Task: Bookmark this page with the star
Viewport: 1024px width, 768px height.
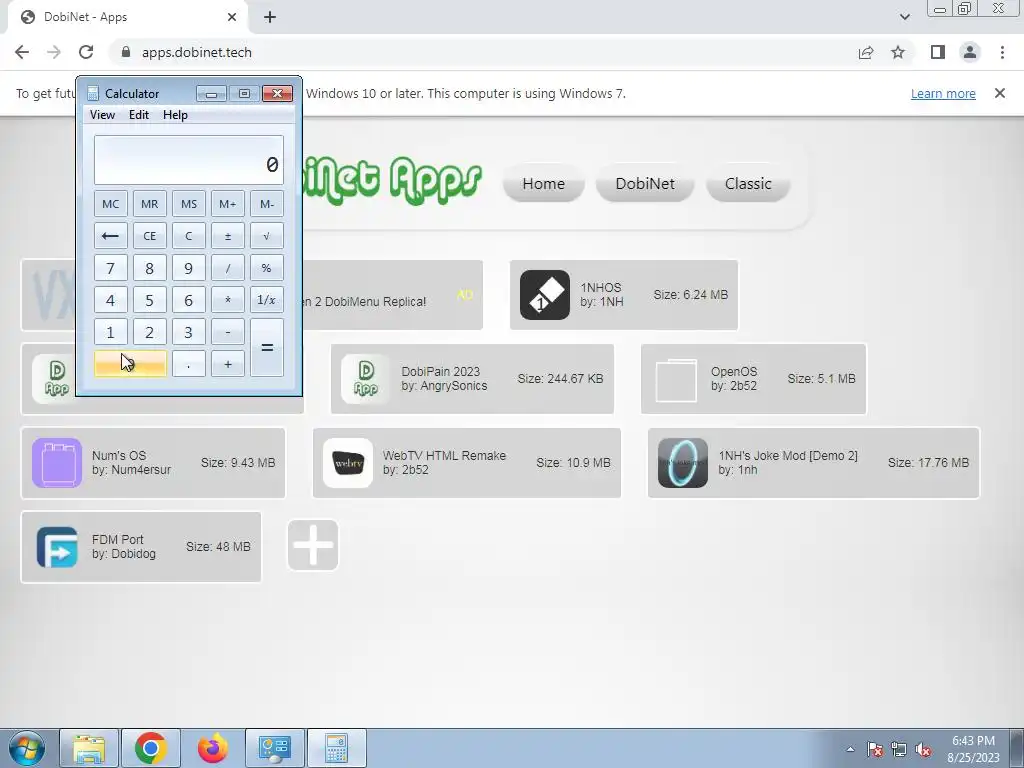Action: coord(898,52)
